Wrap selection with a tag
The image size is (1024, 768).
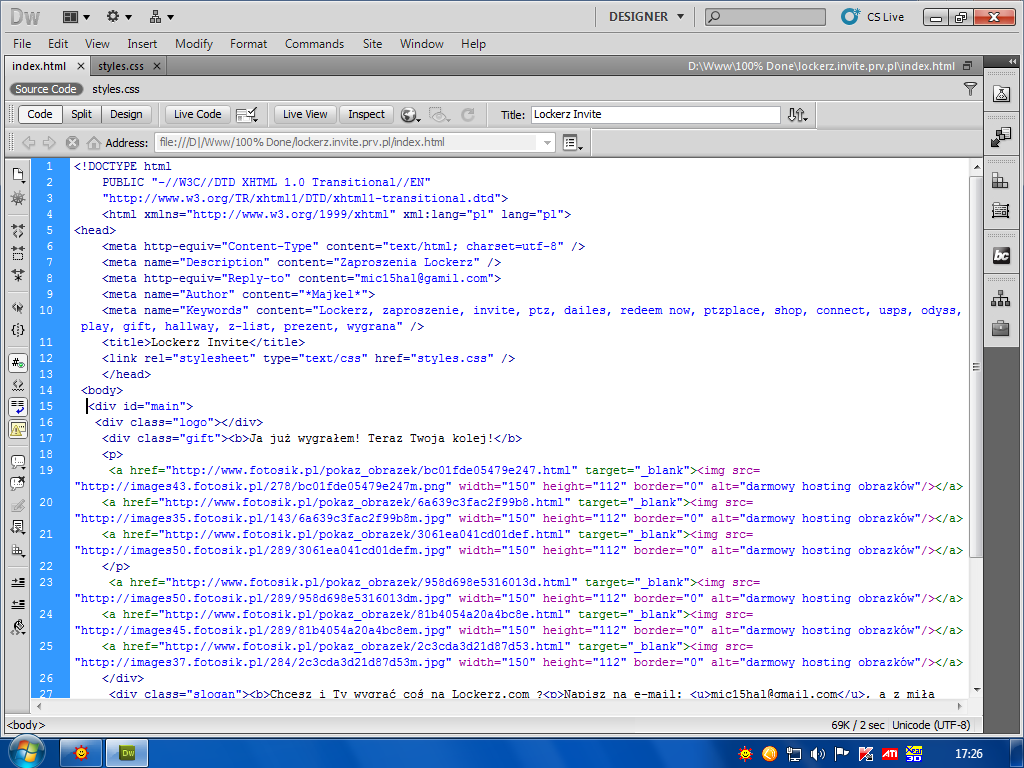pos(18,505)
